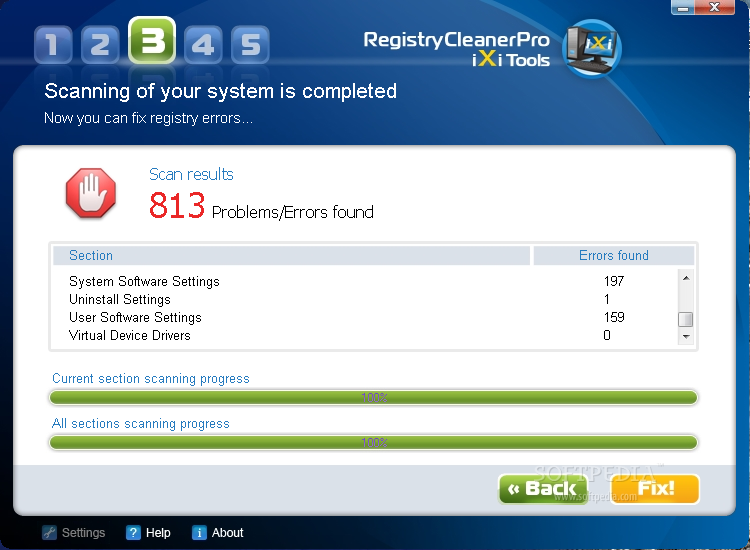Click the 'Scanning of your system is completed' heading
This screenshot has height=550, width=750.
221,91
